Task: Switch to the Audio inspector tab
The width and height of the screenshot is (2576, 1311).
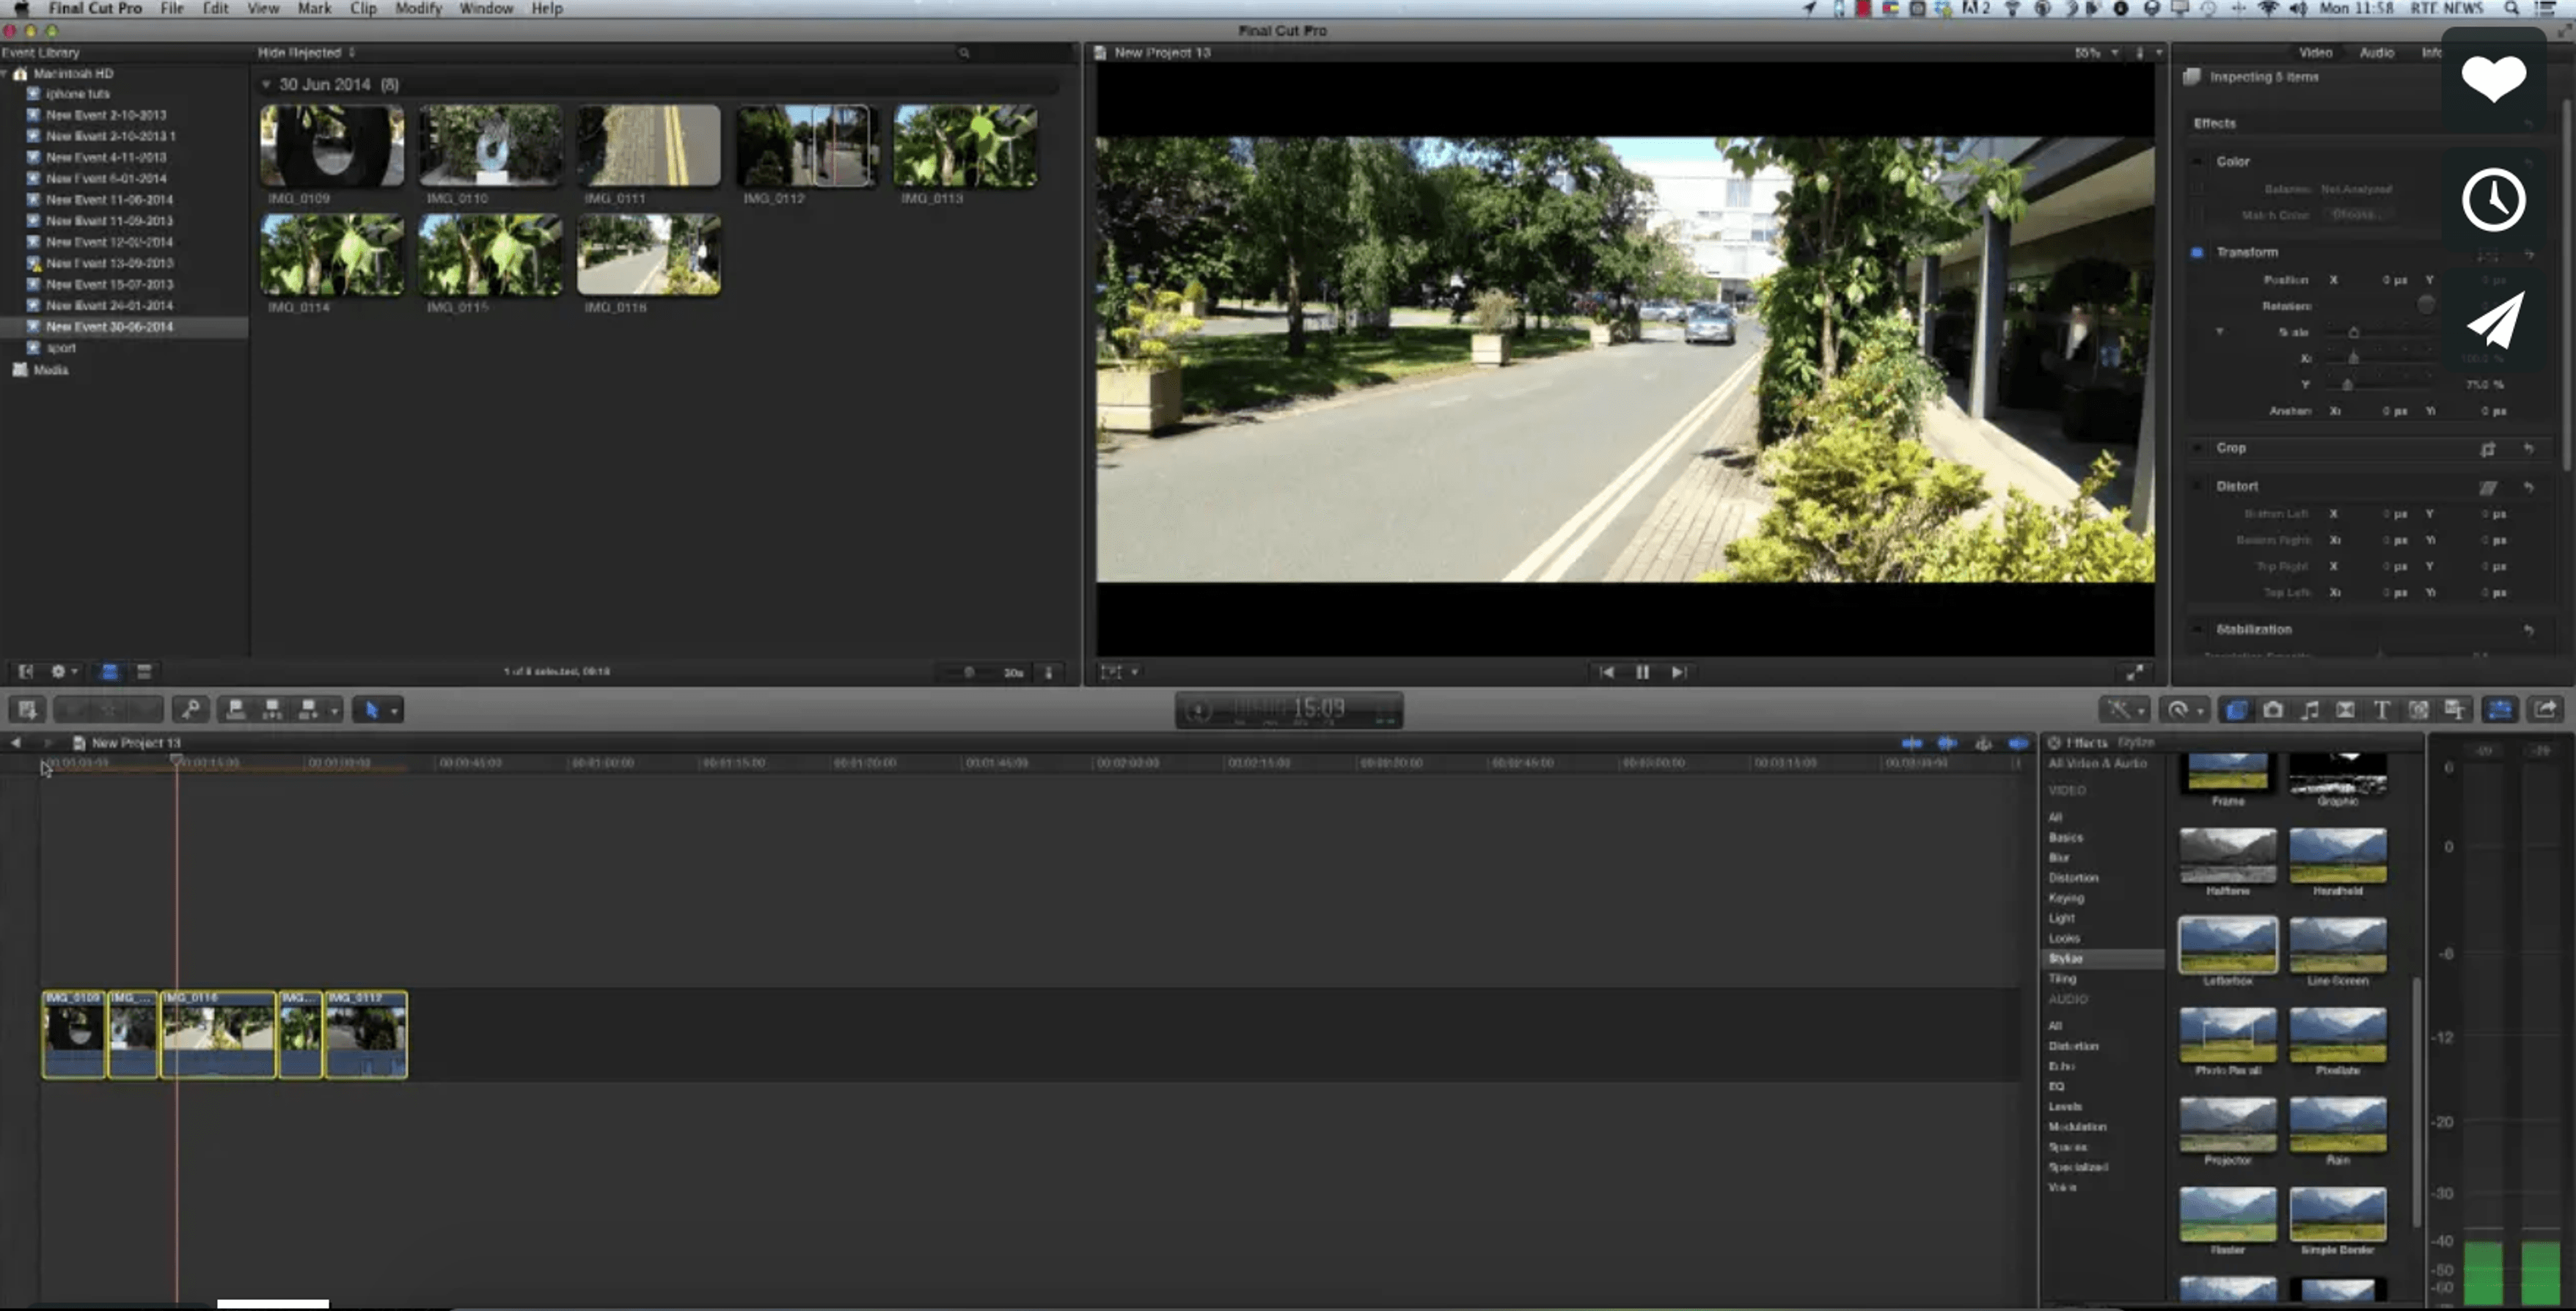Action: (2376, 52)
